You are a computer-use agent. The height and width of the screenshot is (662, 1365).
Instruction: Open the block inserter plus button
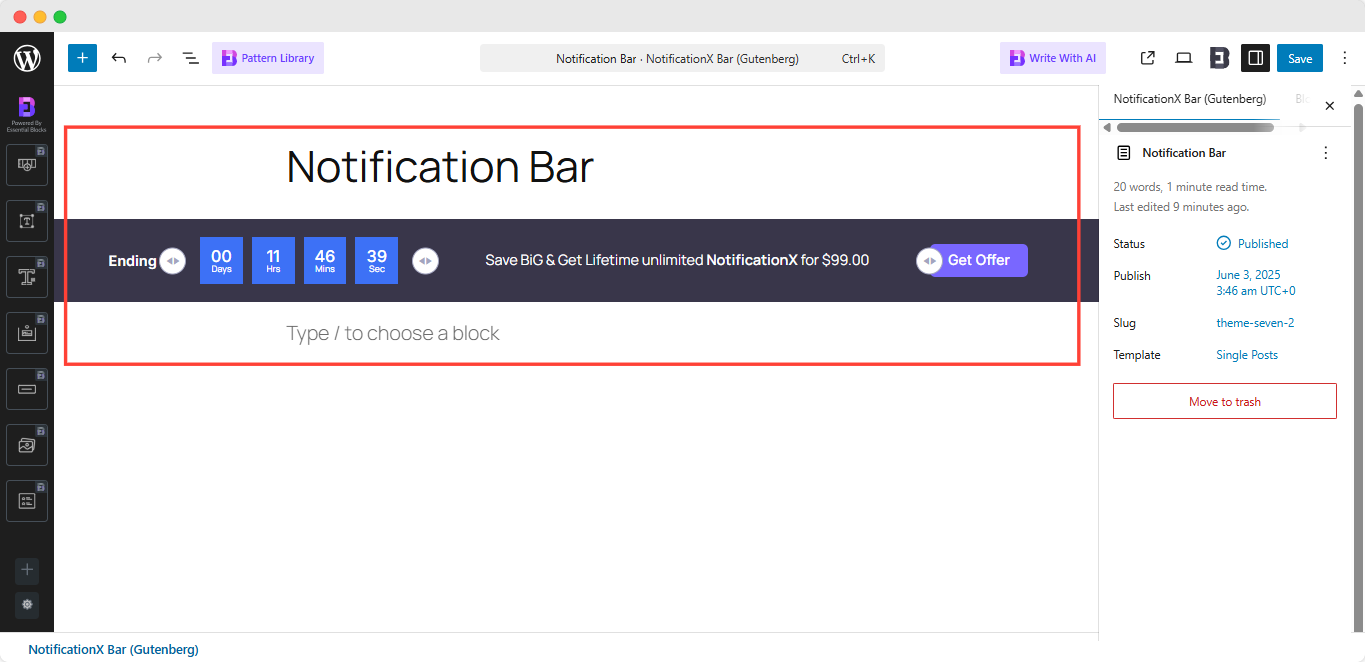82,58
